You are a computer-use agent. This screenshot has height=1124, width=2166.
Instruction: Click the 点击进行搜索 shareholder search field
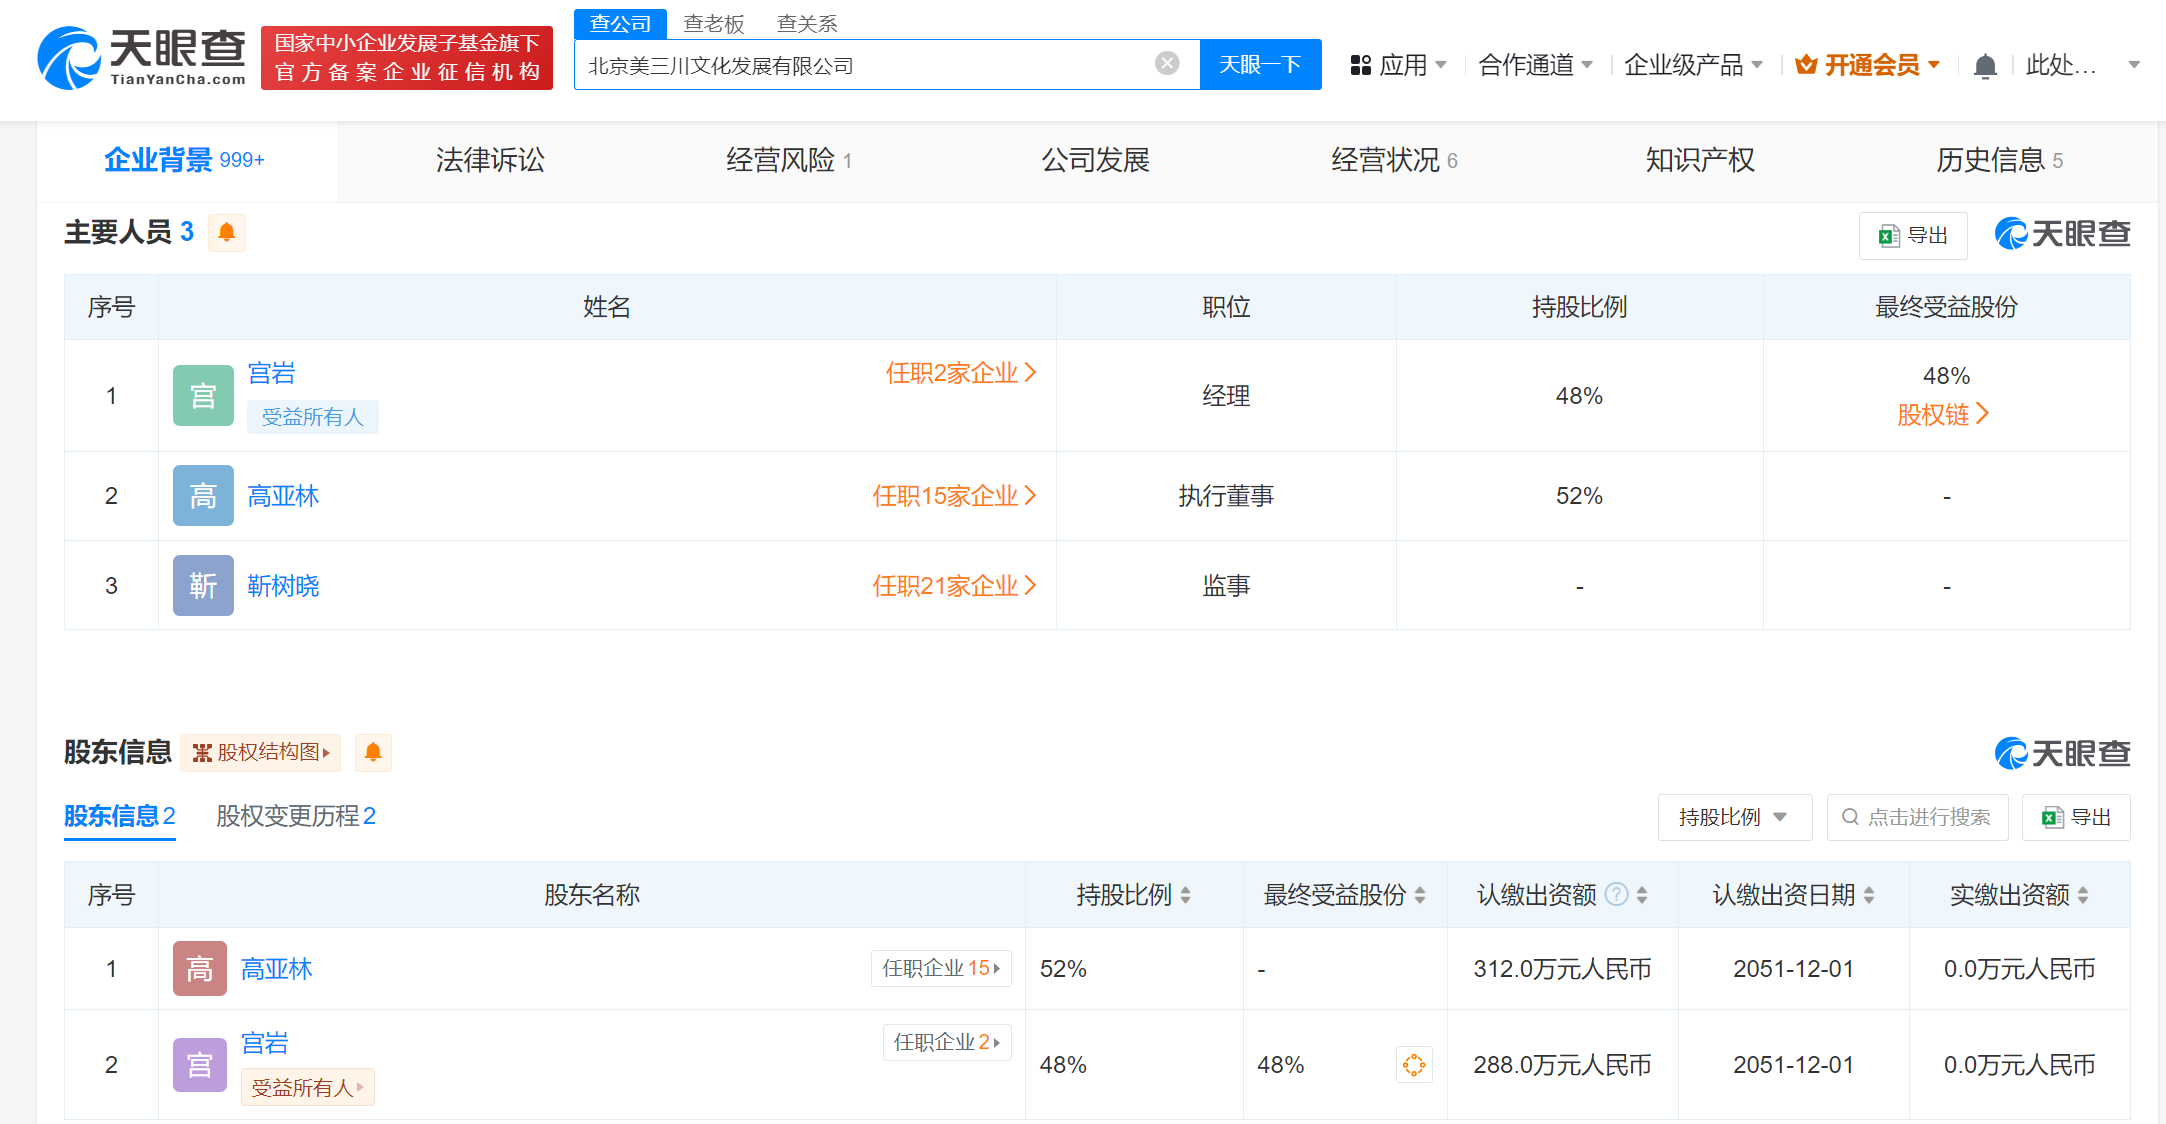tap(1917, 817)
